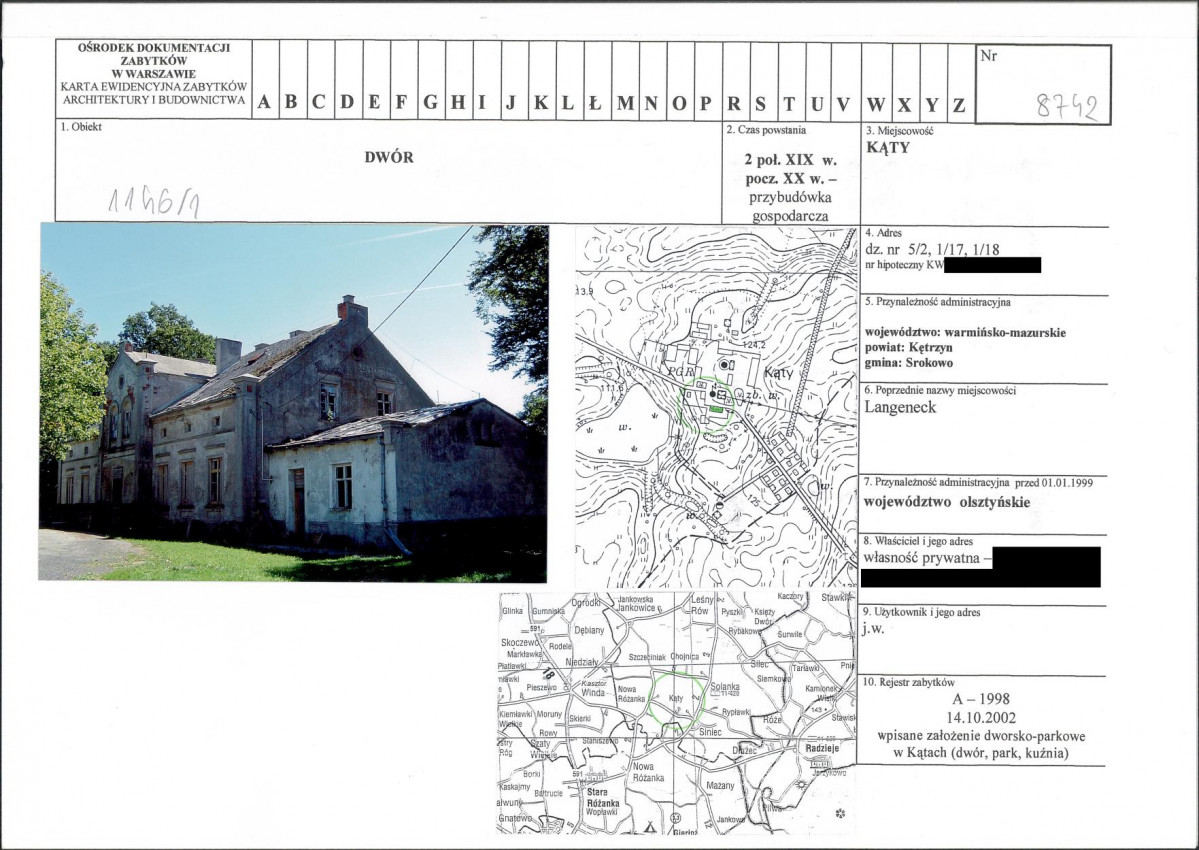The image size is (1199, 850).
Task: Click the DWÓR object title
Action: 389,157
